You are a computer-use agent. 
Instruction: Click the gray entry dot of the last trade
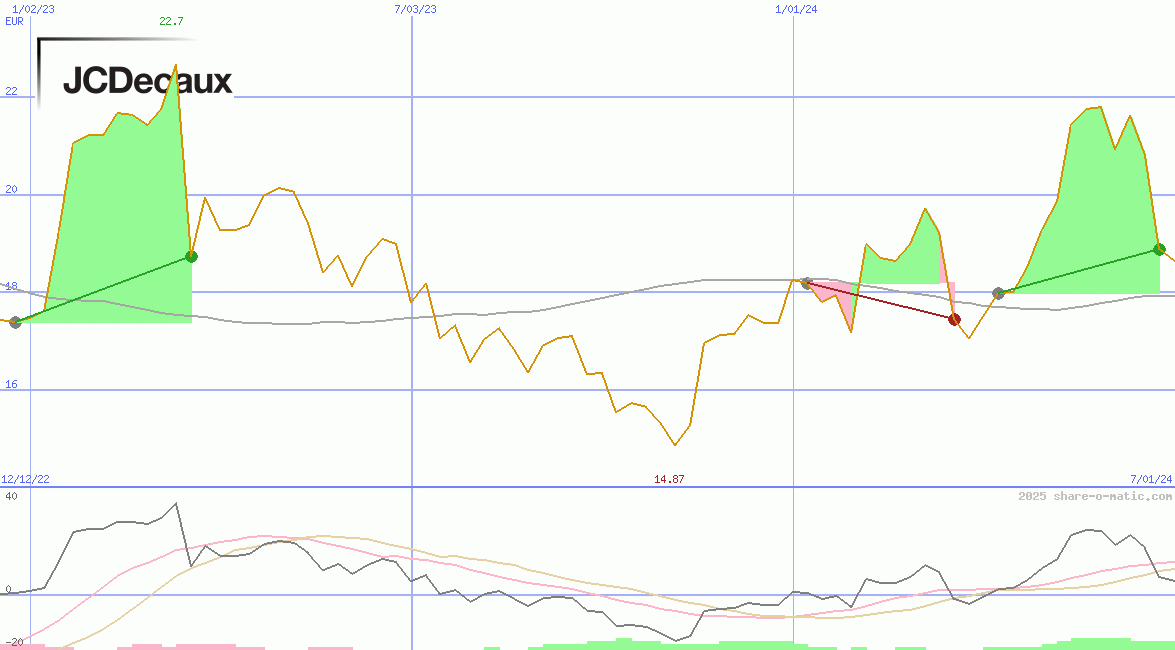coord(998,293)
